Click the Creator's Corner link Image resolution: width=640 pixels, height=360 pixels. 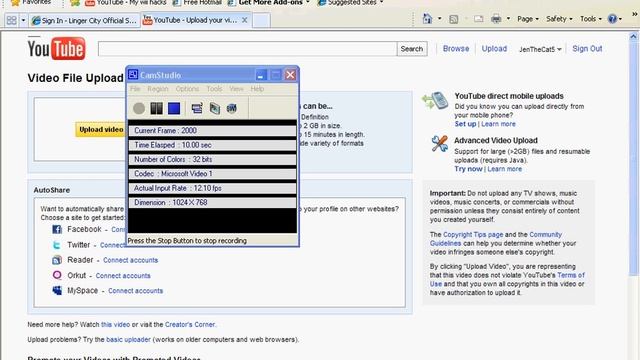(x=190, y=324)
